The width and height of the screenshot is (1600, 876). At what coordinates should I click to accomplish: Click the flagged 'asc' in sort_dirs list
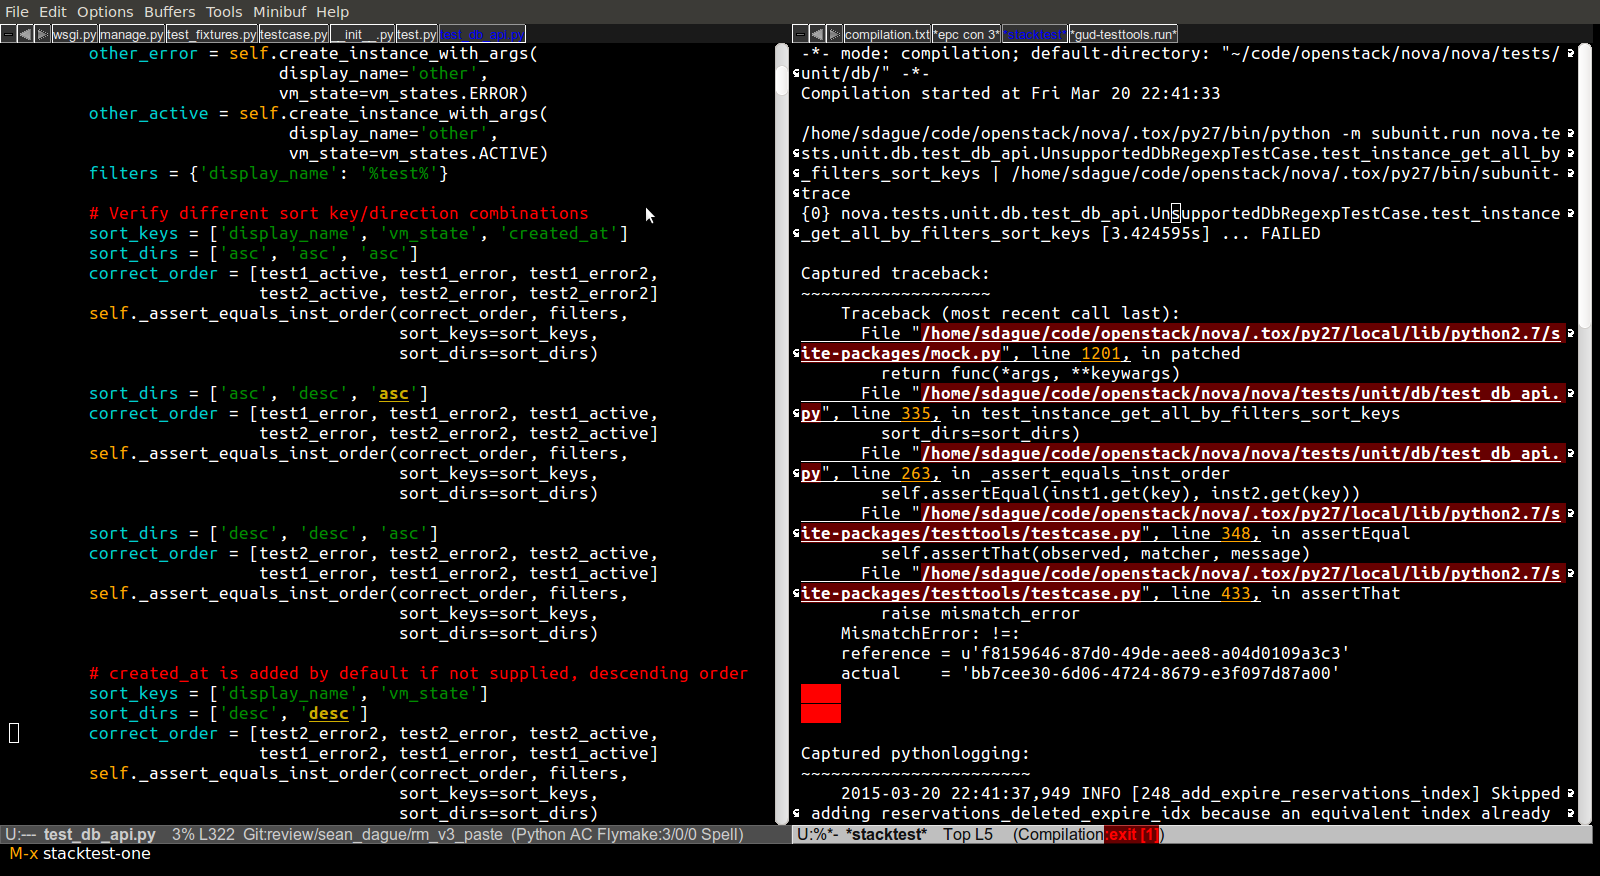tap(394, 394)
